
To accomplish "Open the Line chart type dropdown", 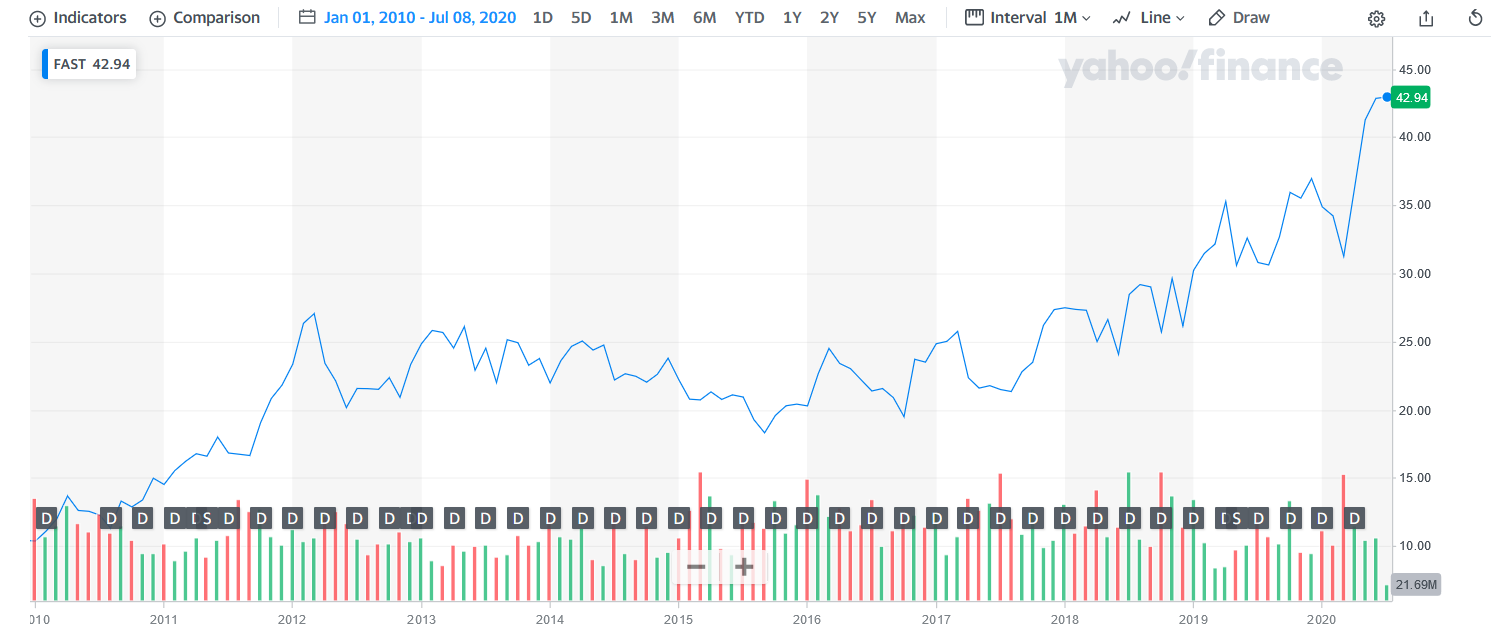I will tap(1149, 18).
